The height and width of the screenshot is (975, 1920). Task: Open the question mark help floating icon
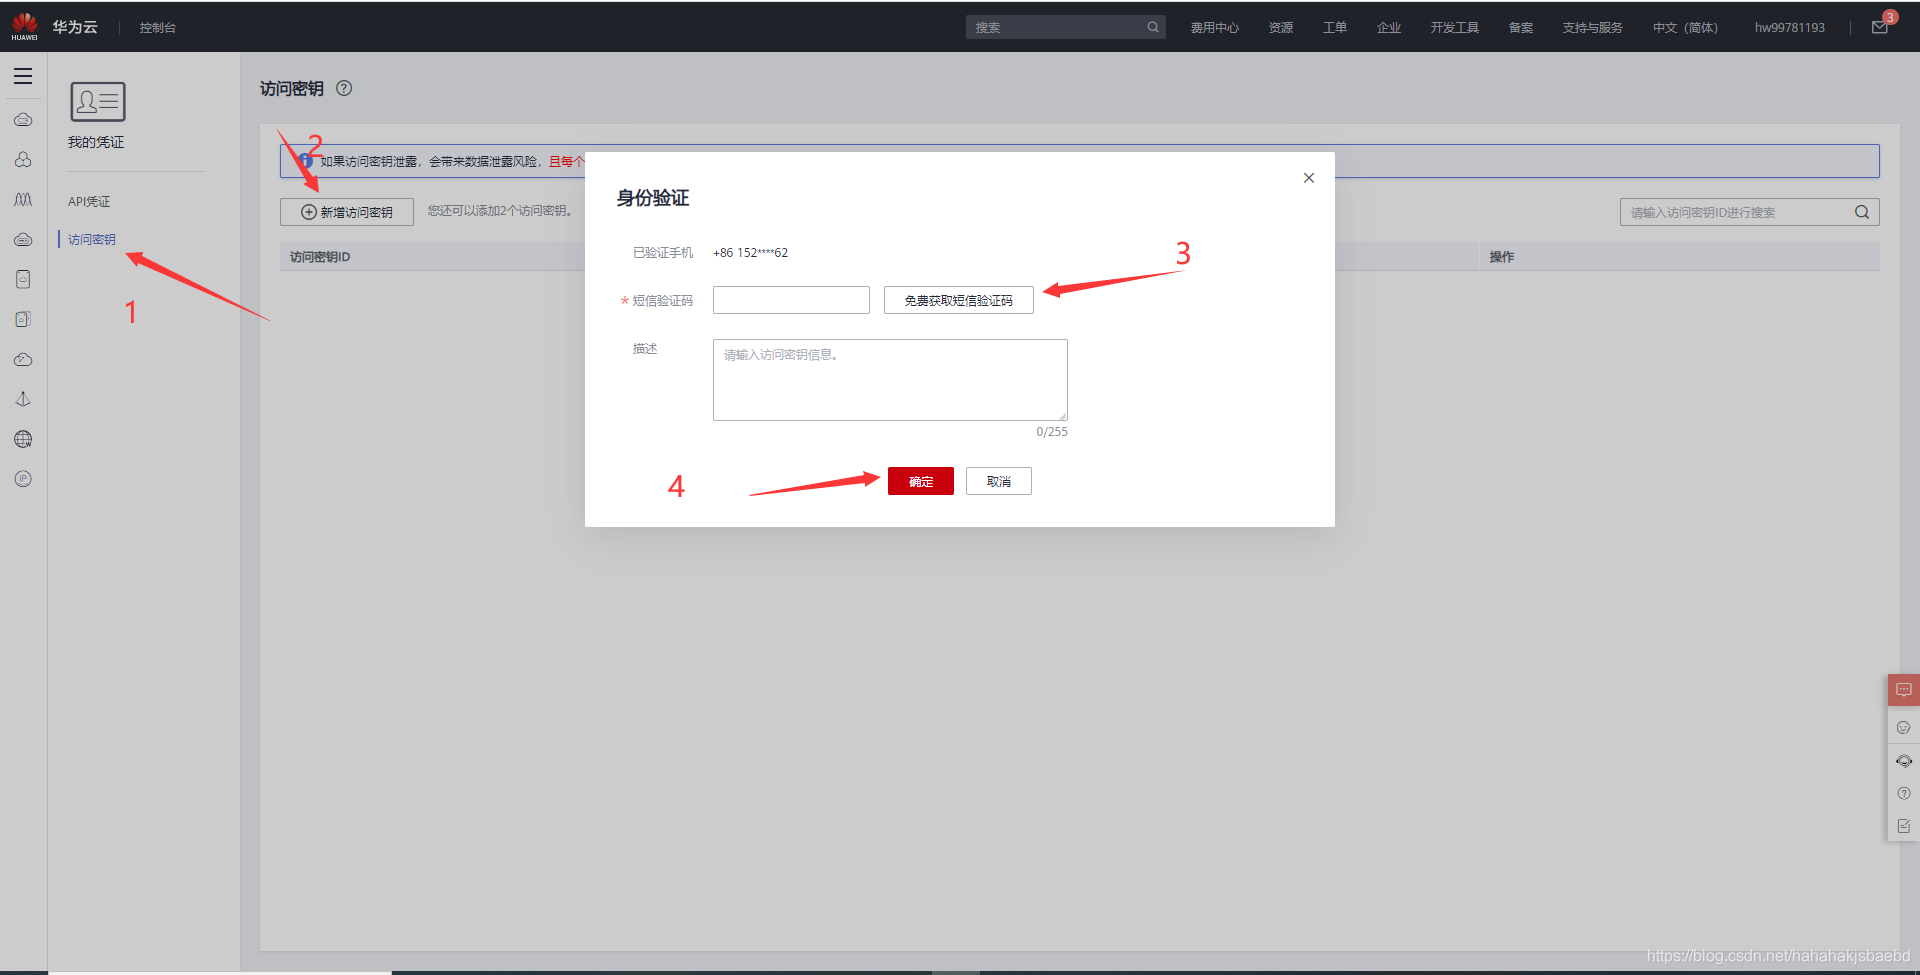point(1904,794)
